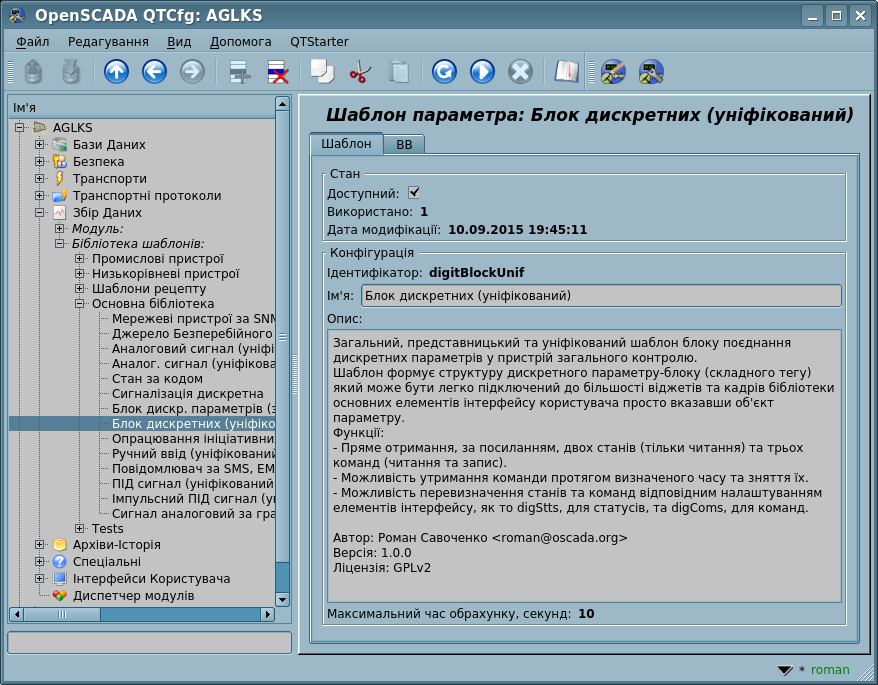
Task: Click the Add item toolbar icon
Action: click(x=239, y=72)
